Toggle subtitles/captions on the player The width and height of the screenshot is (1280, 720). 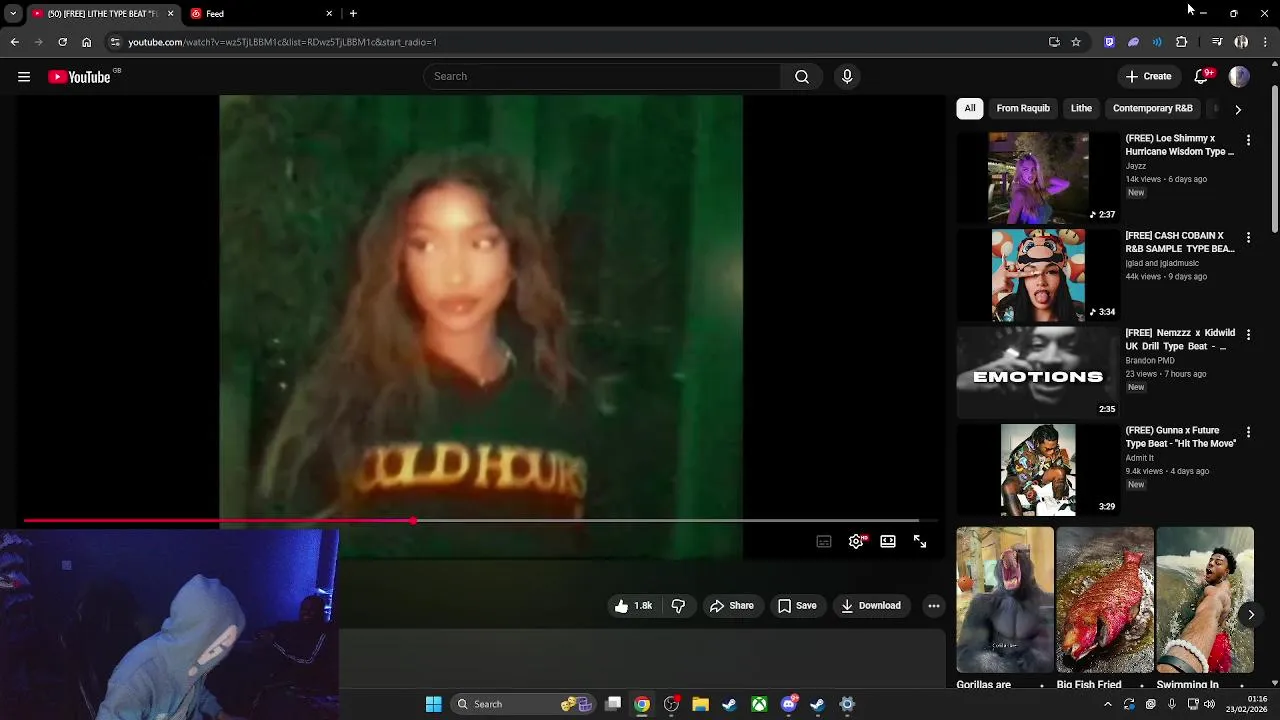[x=824, y=541]
